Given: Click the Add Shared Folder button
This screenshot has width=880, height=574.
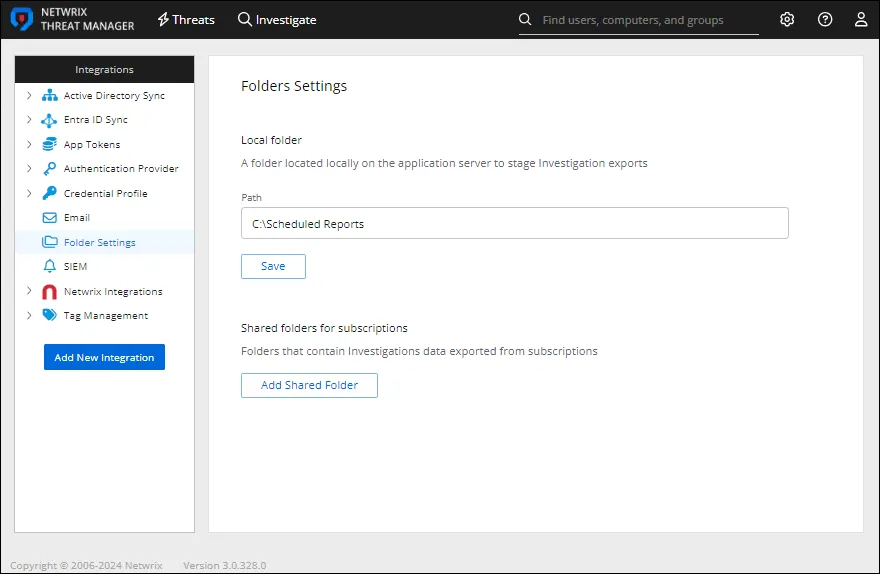Looking at the screenshot, I should click(309, 385).
